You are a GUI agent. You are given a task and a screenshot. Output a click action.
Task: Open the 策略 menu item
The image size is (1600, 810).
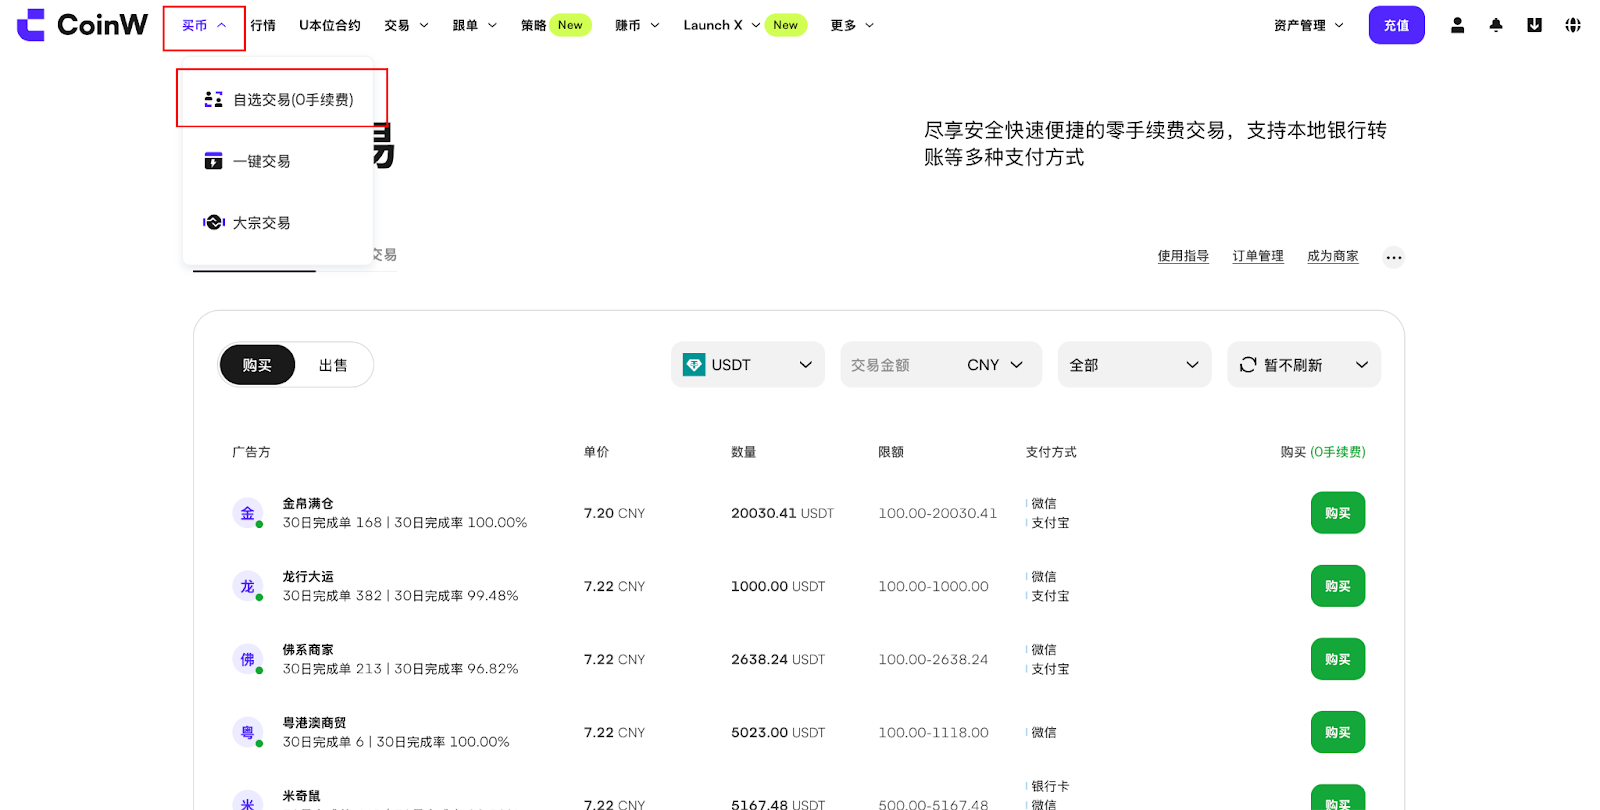[534, 26]
